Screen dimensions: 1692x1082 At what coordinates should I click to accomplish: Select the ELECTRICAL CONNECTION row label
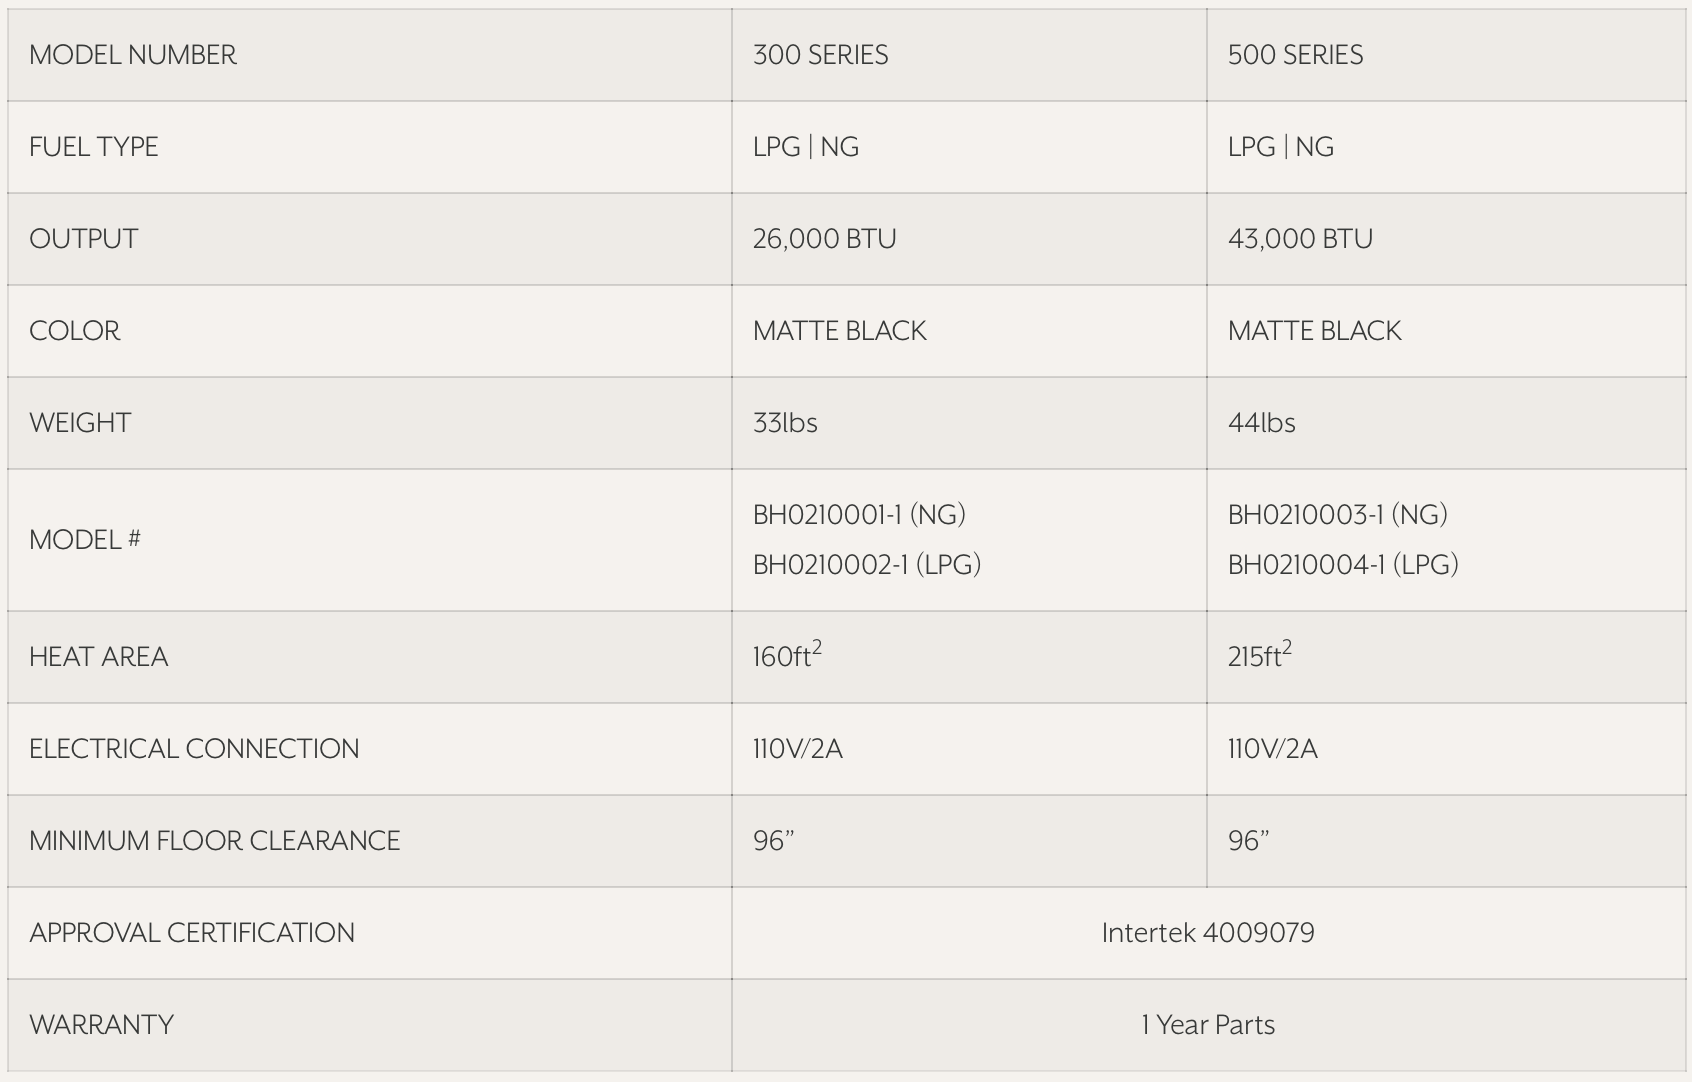click(194, 749)
